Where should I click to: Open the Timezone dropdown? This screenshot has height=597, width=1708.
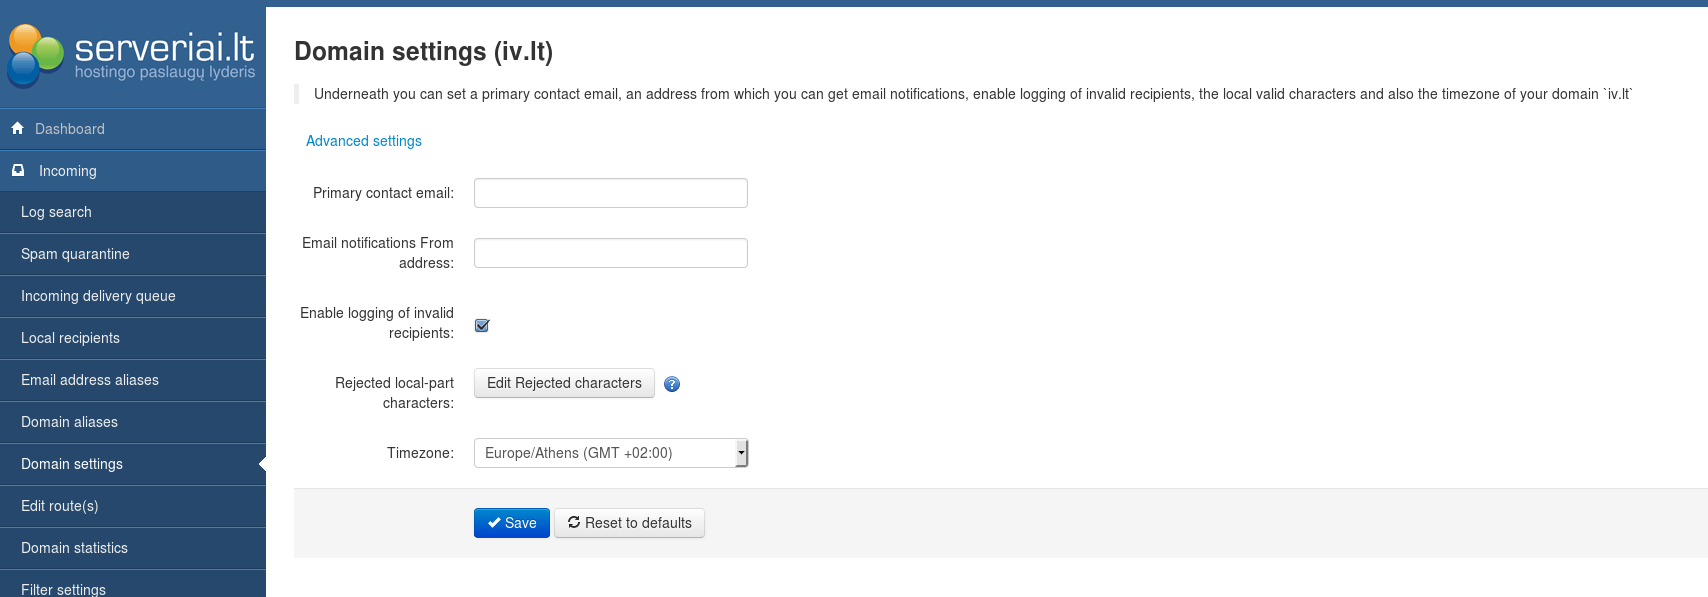click(610, 453)
